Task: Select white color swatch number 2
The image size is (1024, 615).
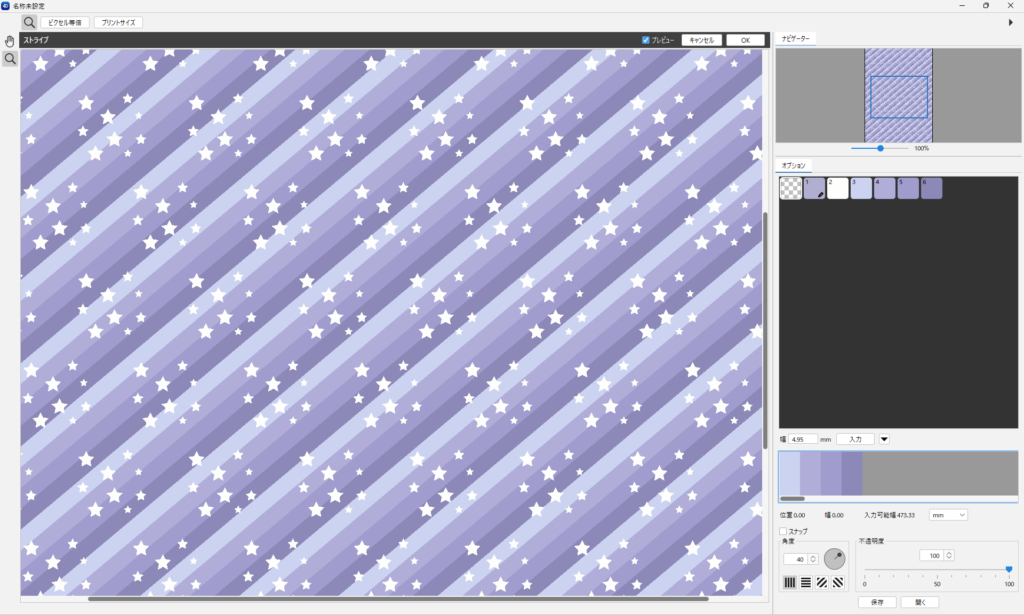Action: 838,188
